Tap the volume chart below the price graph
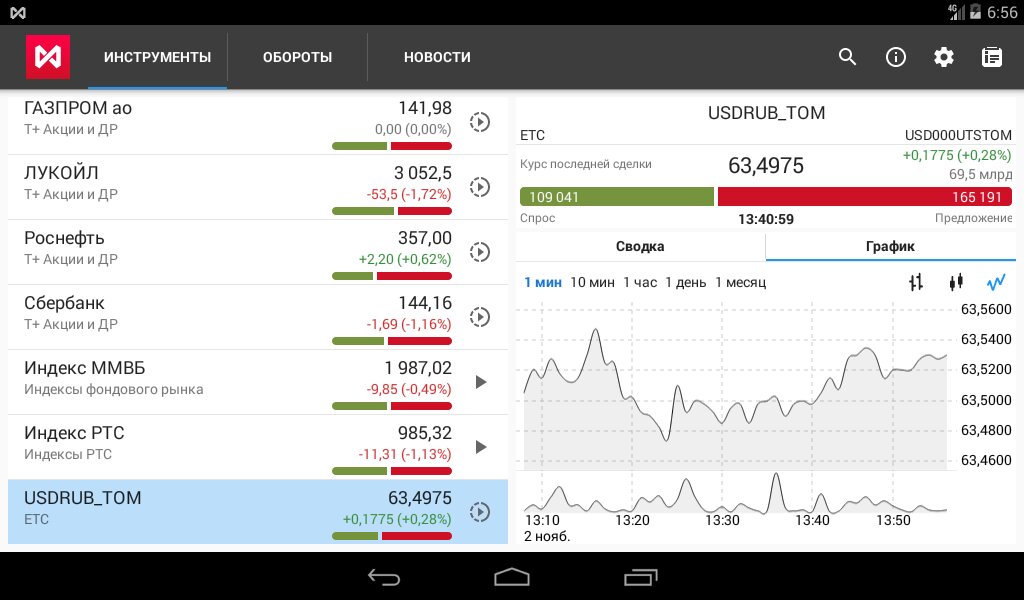The width and height of the screenshot is (1024, 600). [x=735, y=492]
